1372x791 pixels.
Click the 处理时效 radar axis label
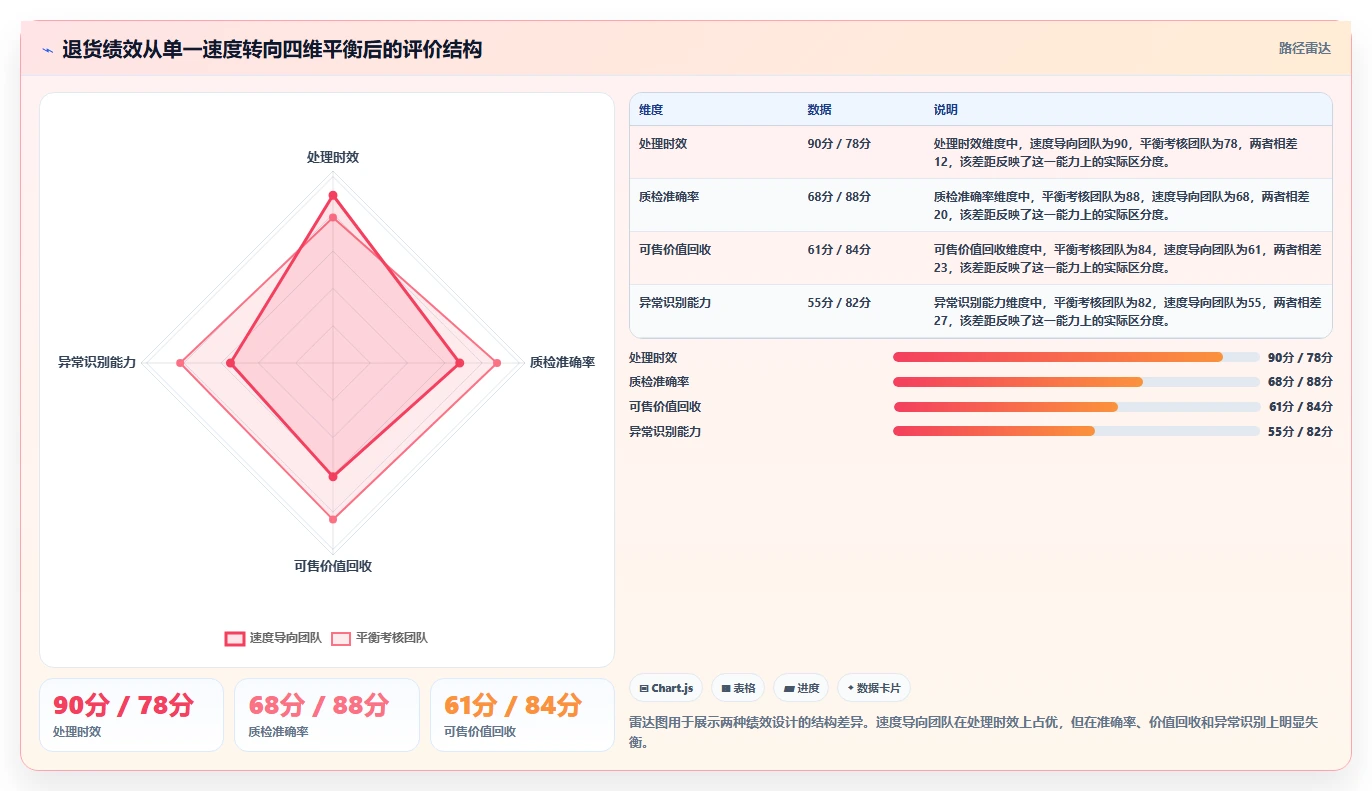333,157
